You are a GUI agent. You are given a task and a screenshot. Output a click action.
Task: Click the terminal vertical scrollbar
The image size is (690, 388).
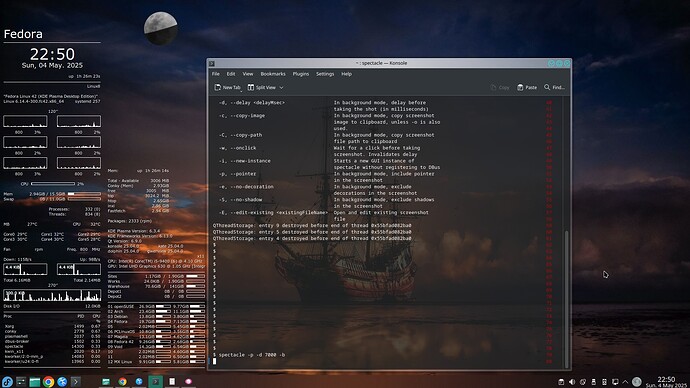[566, 233]
